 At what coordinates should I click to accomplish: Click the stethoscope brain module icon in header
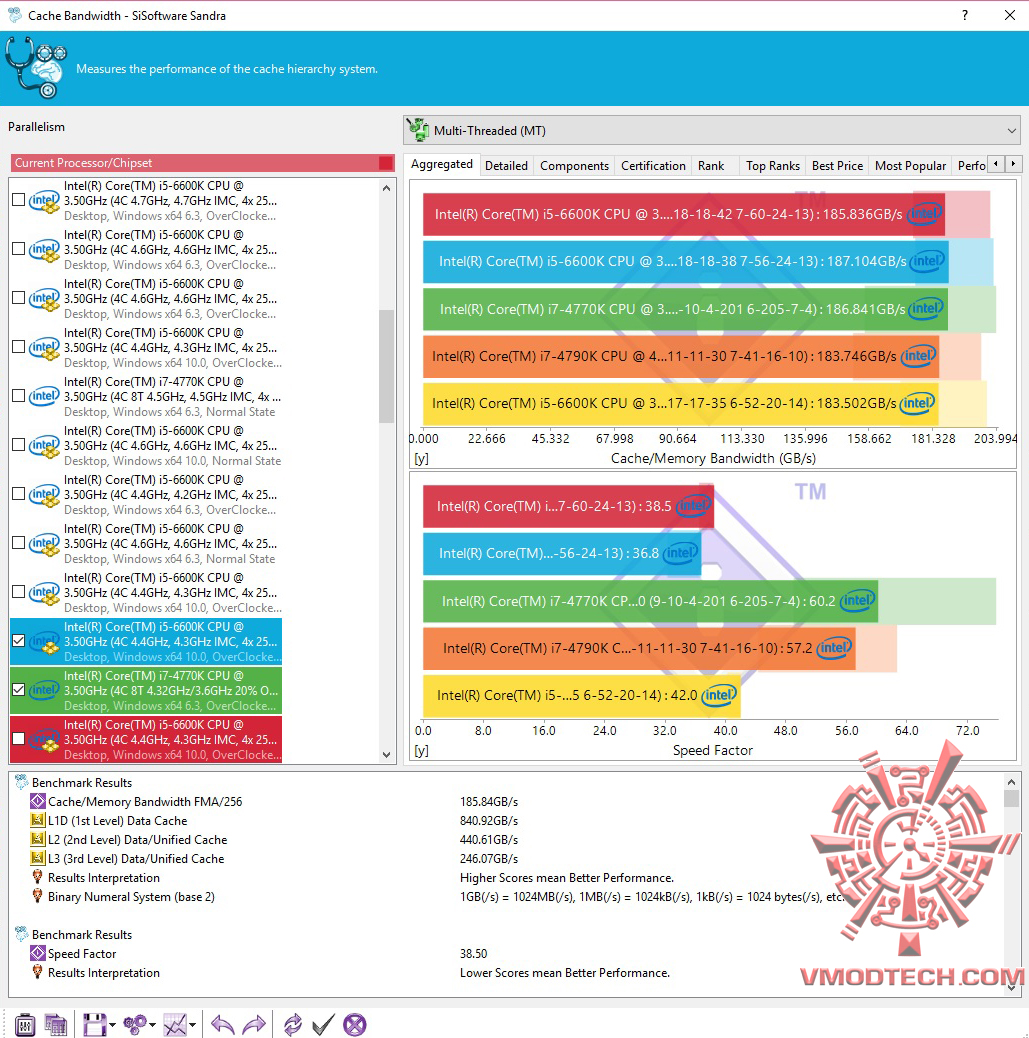point(36,68)
